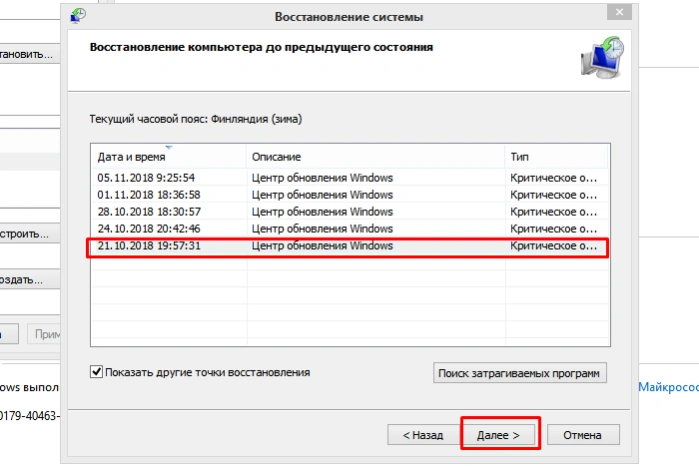Click 'Настроить…' button in background window
Image resolution: width=699 pixels, height=466 pixels.
point(29,234)
